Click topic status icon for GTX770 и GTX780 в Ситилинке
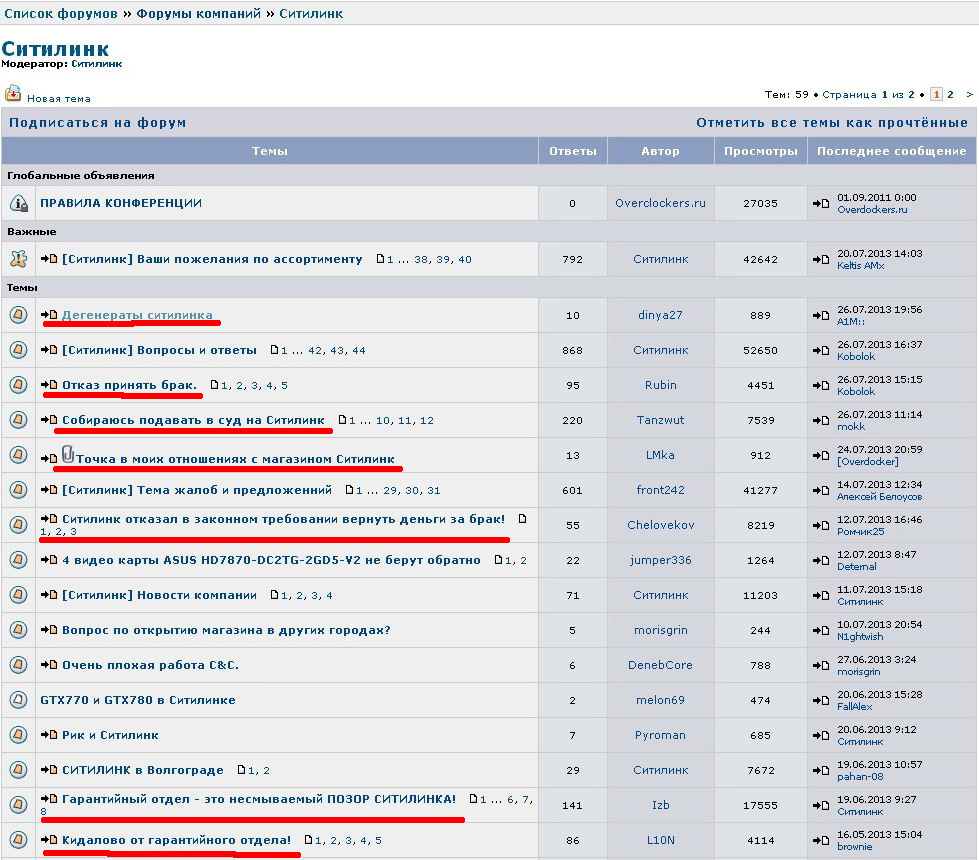The image size is (979, 860). [x=19, y=699]
